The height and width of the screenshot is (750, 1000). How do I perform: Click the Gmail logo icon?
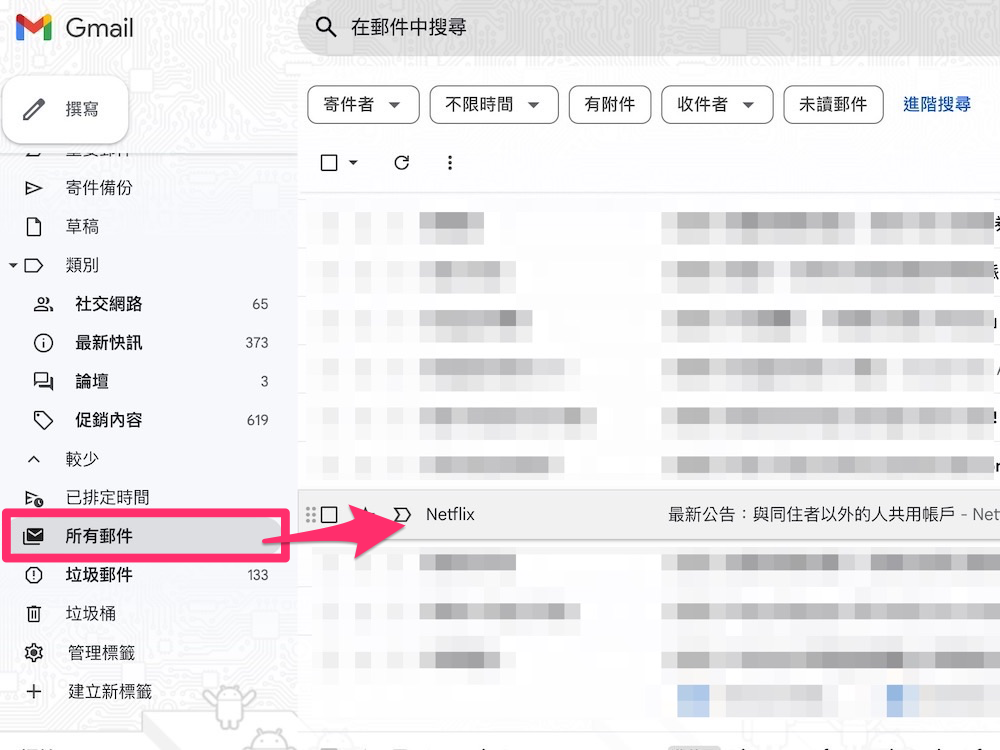(x=34, y=27)
